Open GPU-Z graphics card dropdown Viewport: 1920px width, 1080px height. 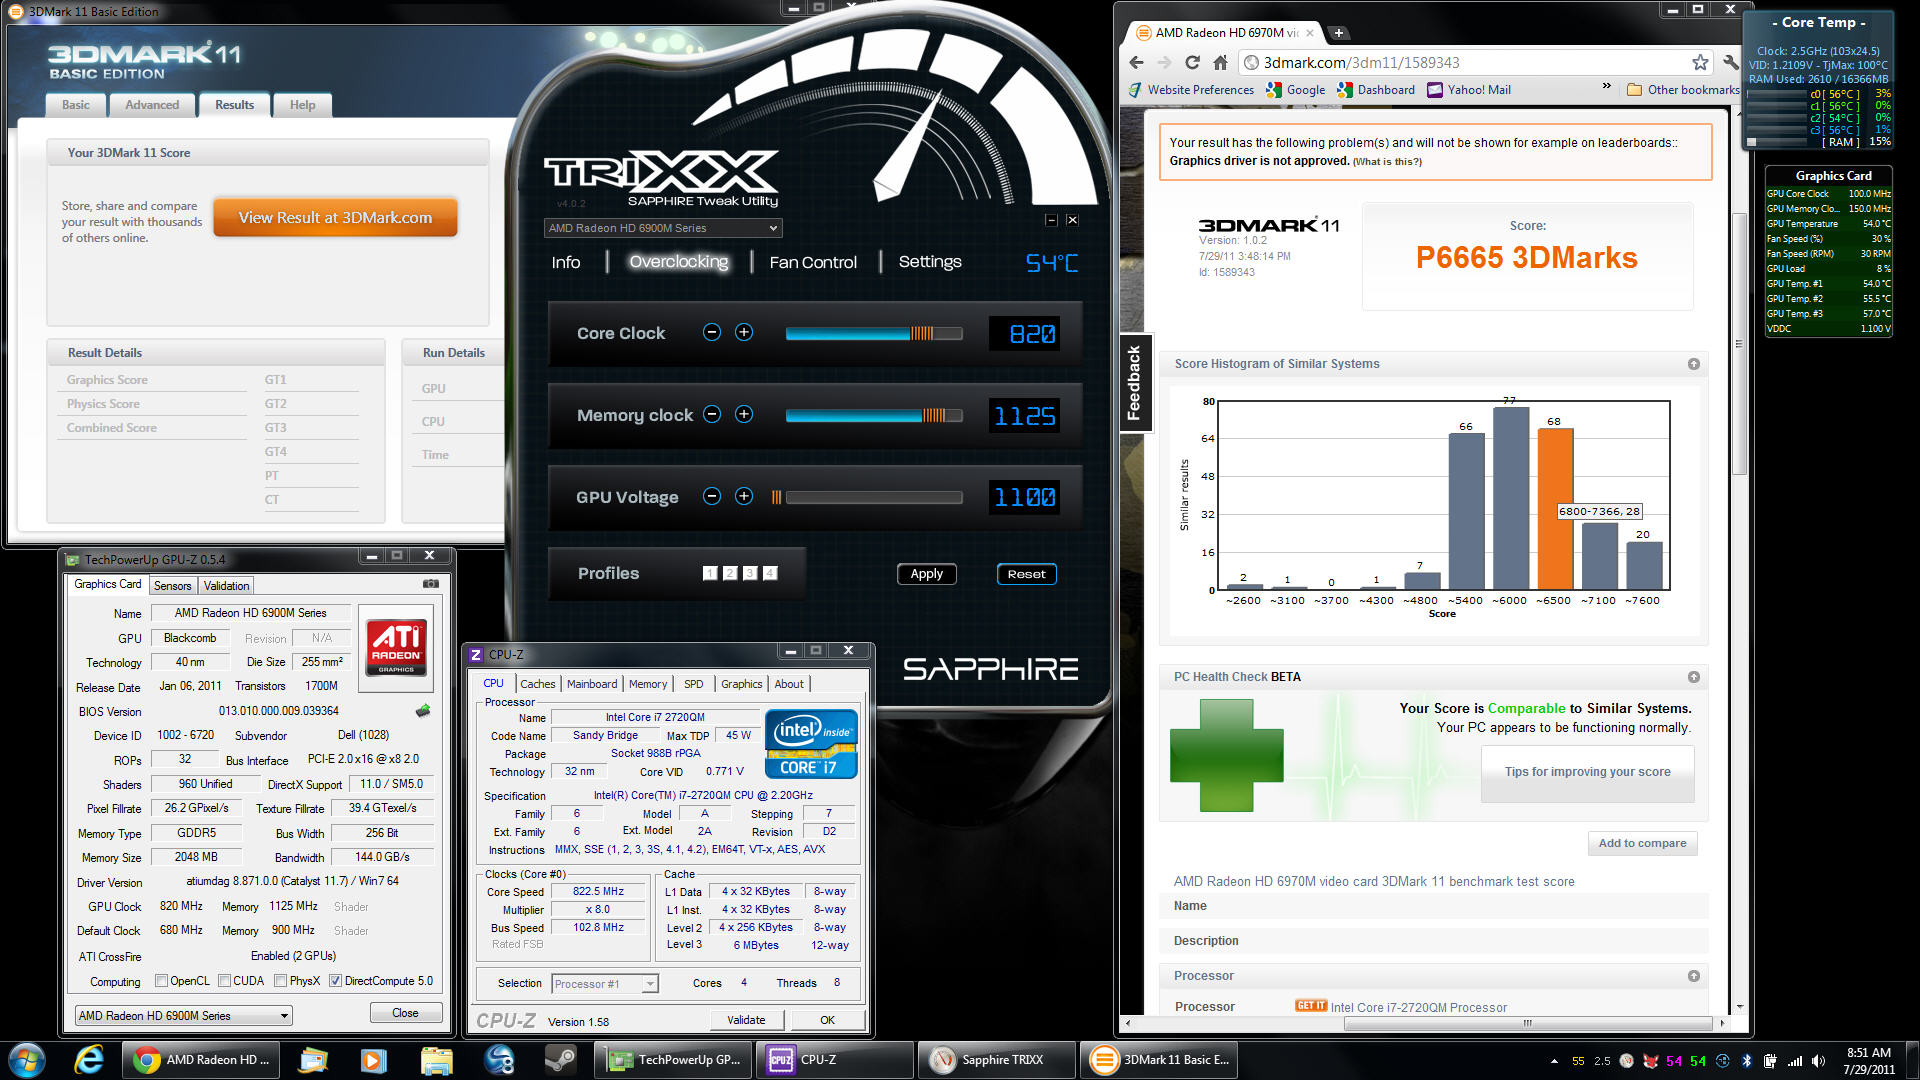coord(184,1015)
